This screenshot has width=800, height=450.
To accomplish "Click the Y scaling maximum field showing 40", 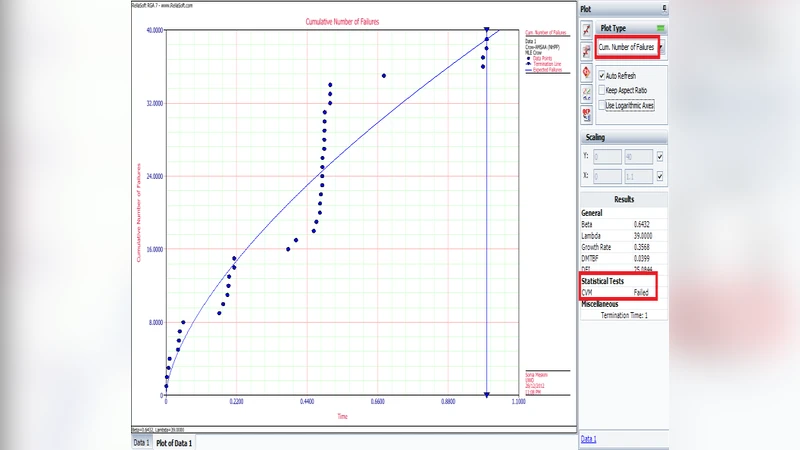I will click(x=639, y=157).
